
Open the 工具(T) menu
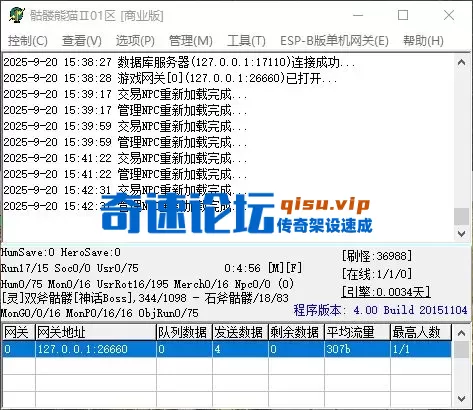[x=246, y=41]
